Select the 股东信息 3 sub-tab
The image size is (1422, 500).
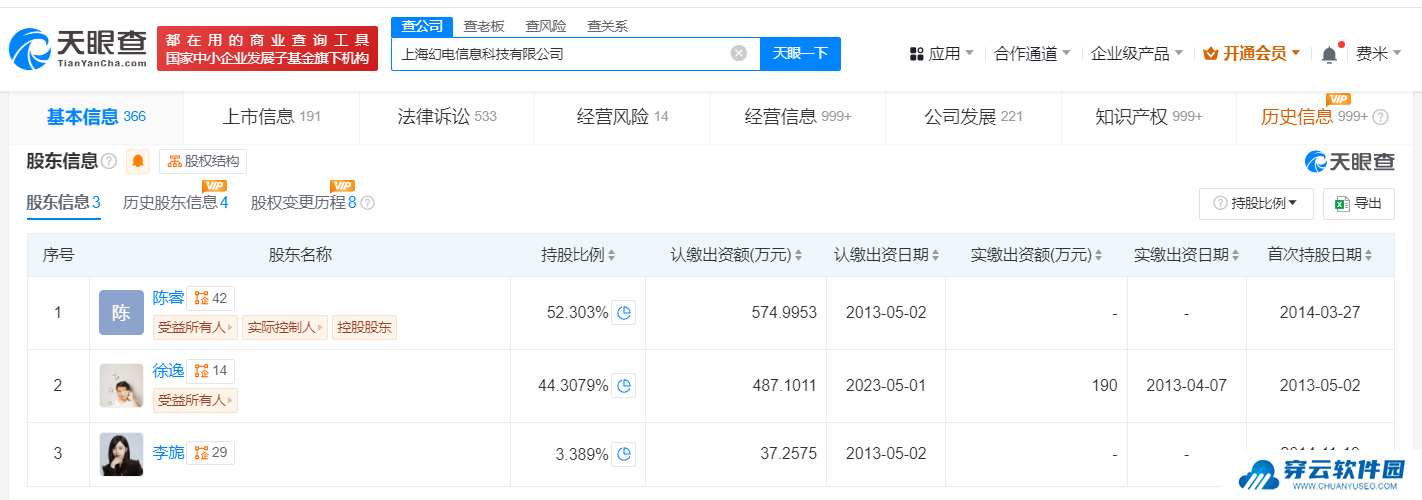[x=63, y=203]
